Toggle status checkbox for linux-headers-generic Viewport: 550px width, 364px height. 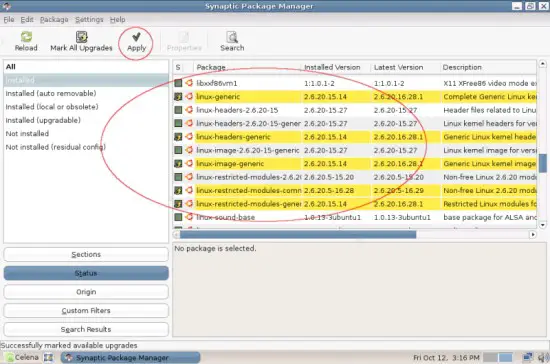(178, 137)
